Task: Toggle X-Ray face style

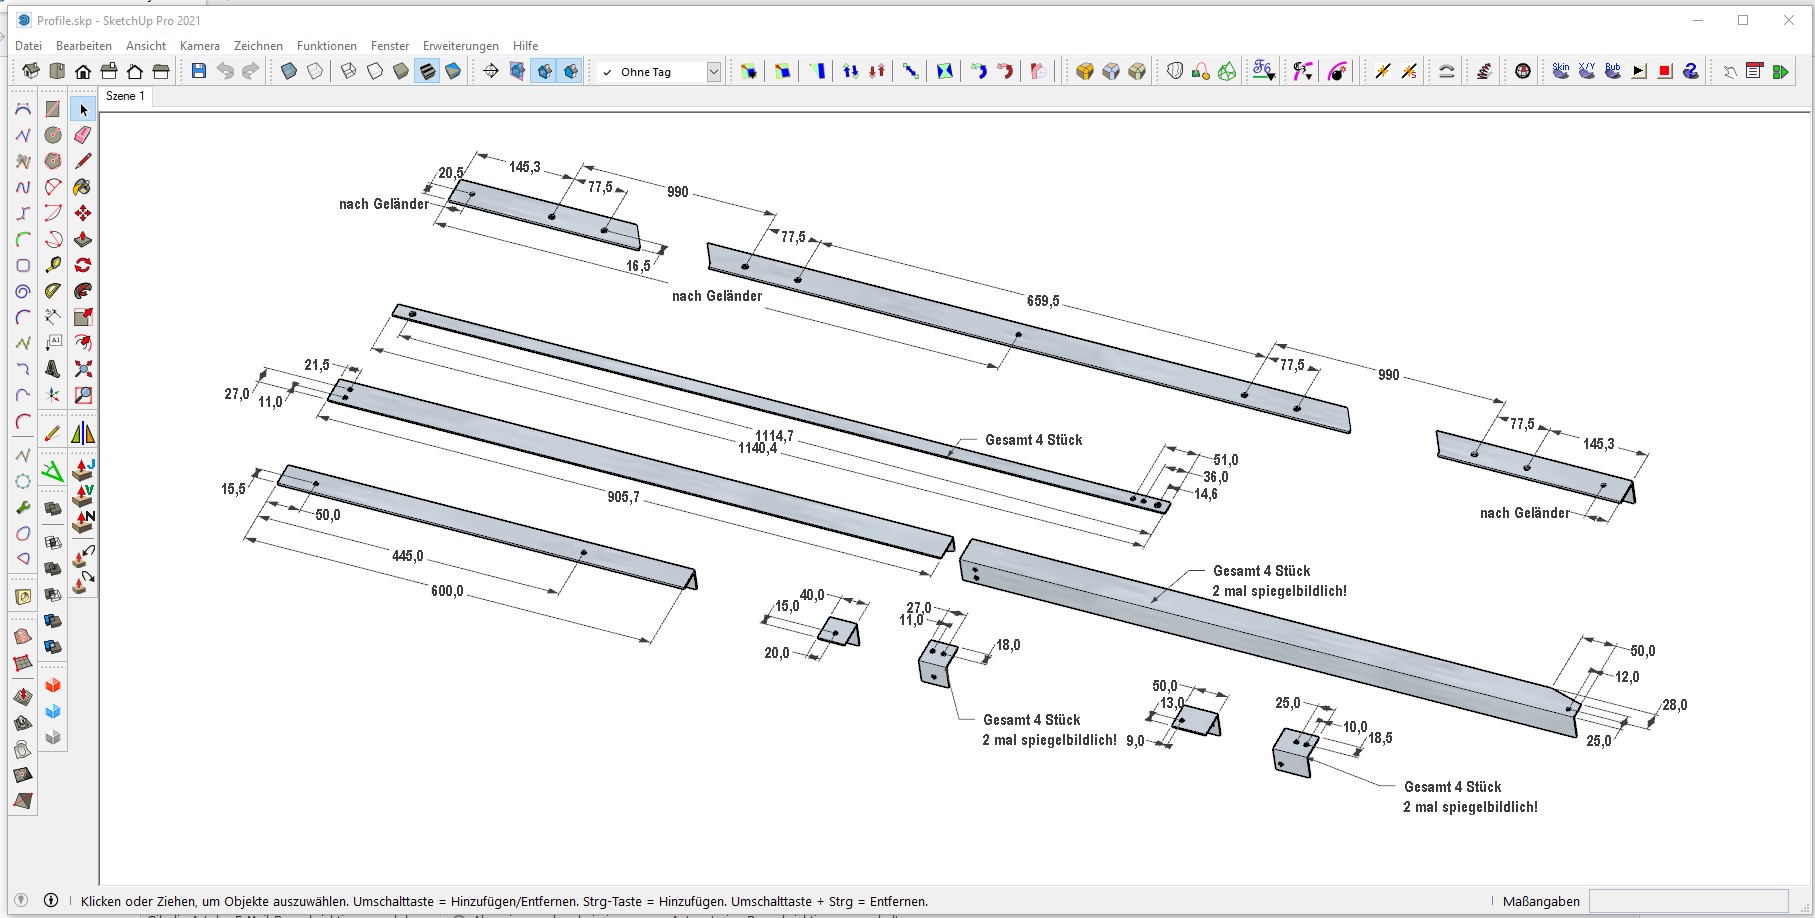Action: pos(289,71)
